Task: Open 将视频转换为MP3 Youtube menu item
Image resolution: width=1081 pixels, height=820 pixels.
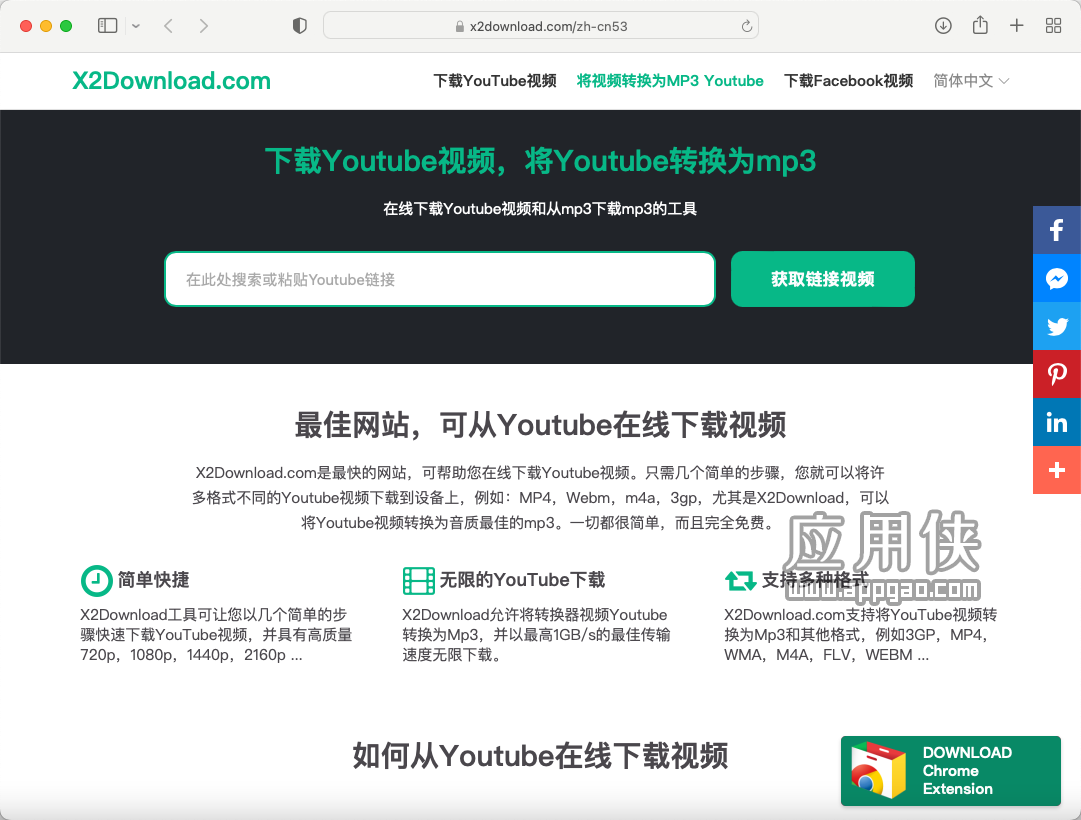Action: click(x=670, y=81)
